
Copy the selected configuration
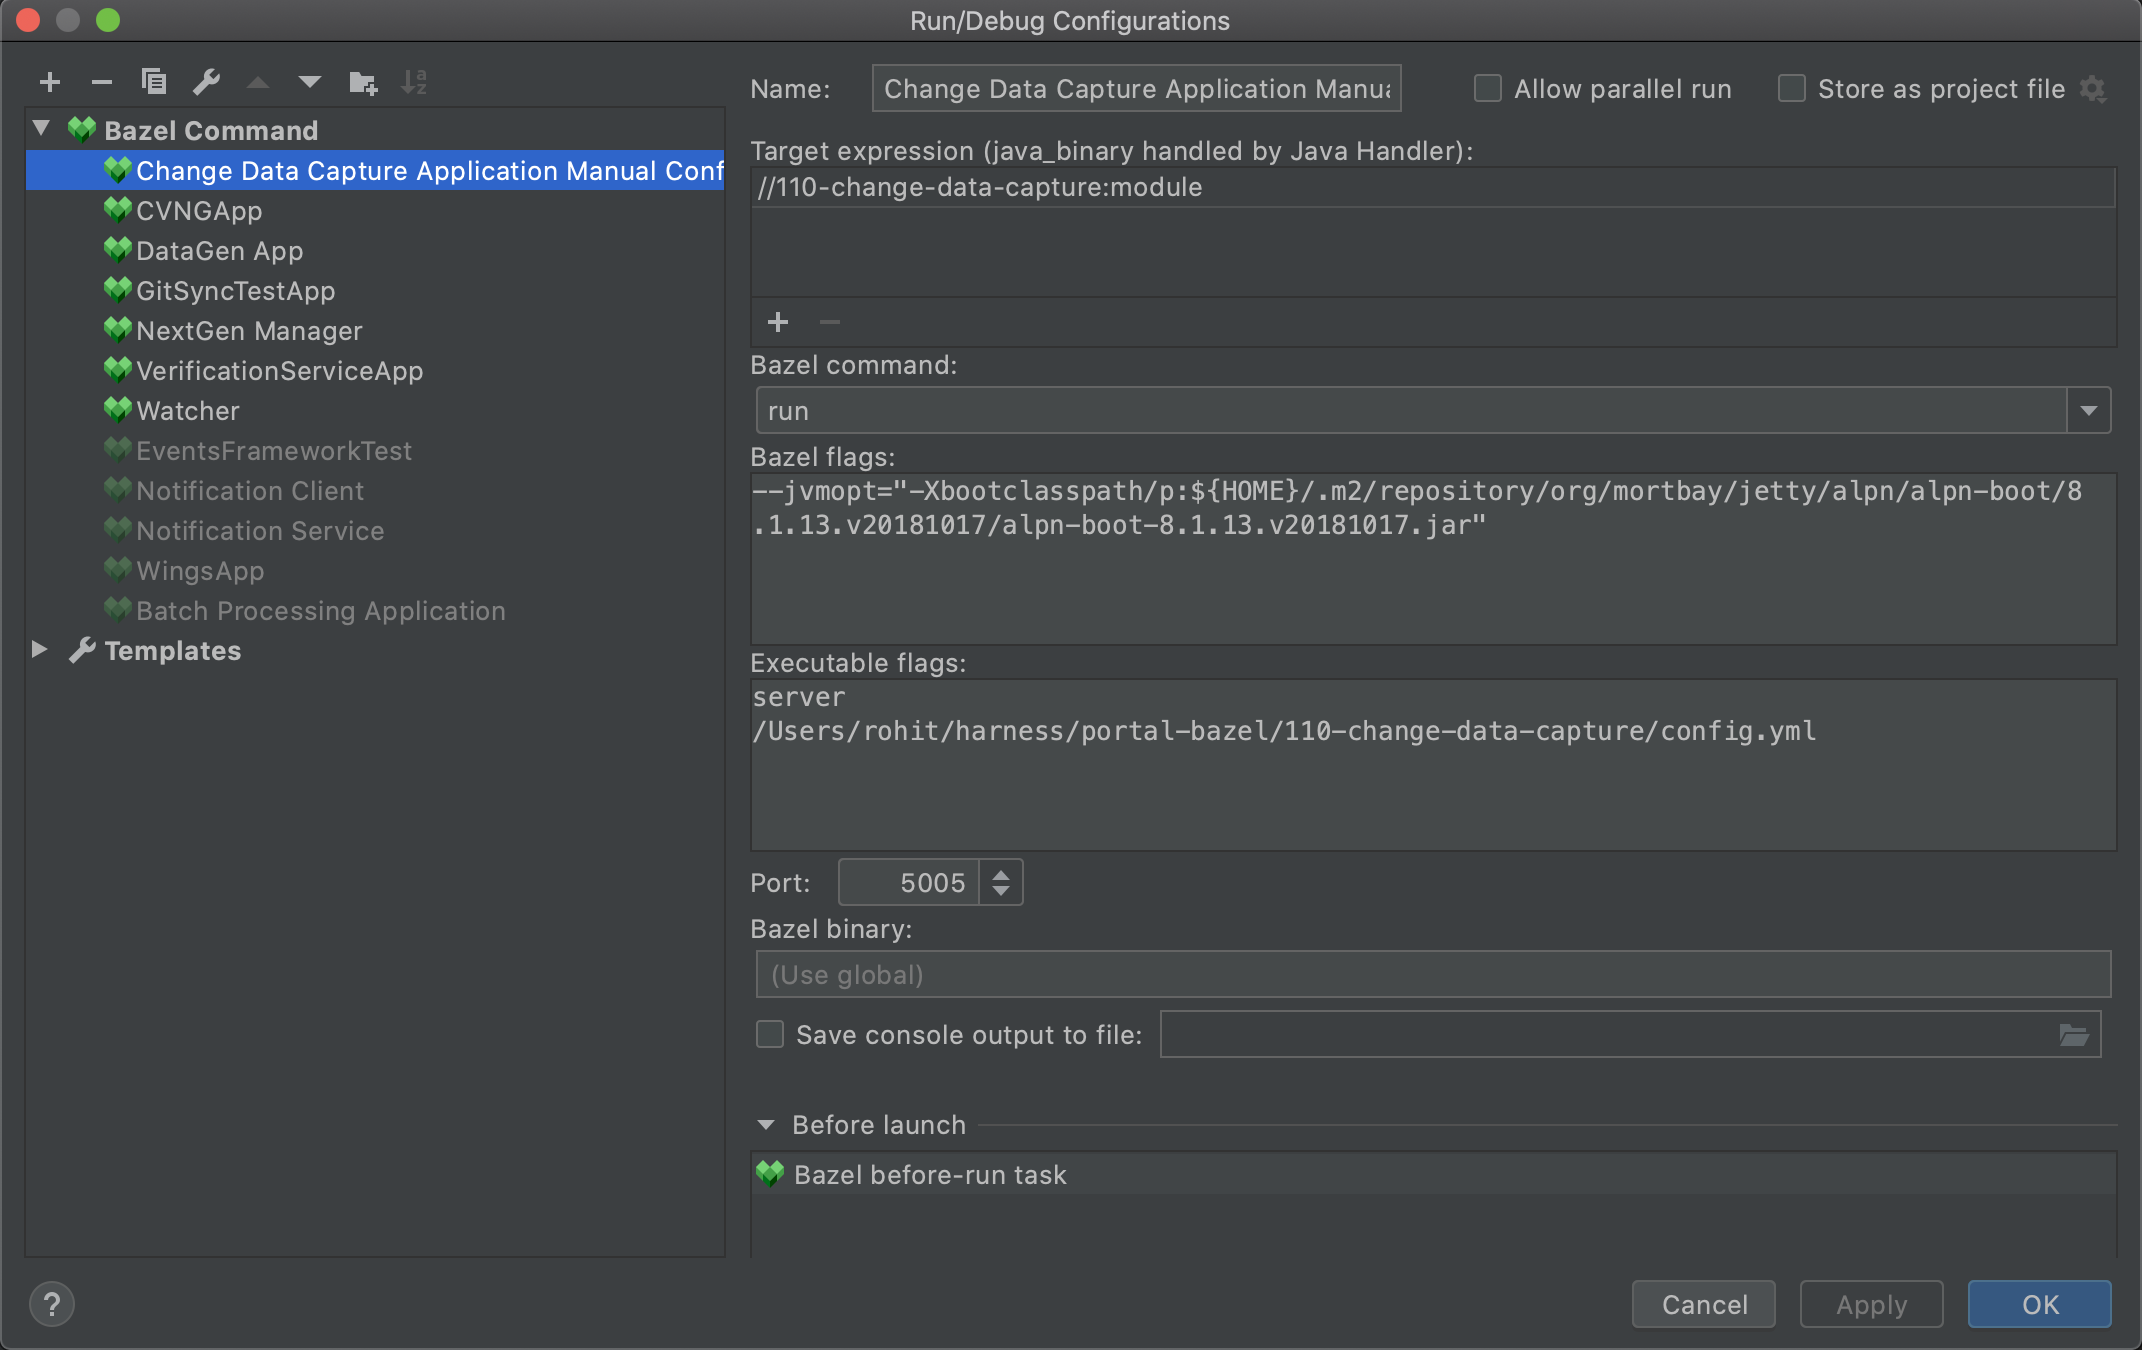[x=154, y=82]
